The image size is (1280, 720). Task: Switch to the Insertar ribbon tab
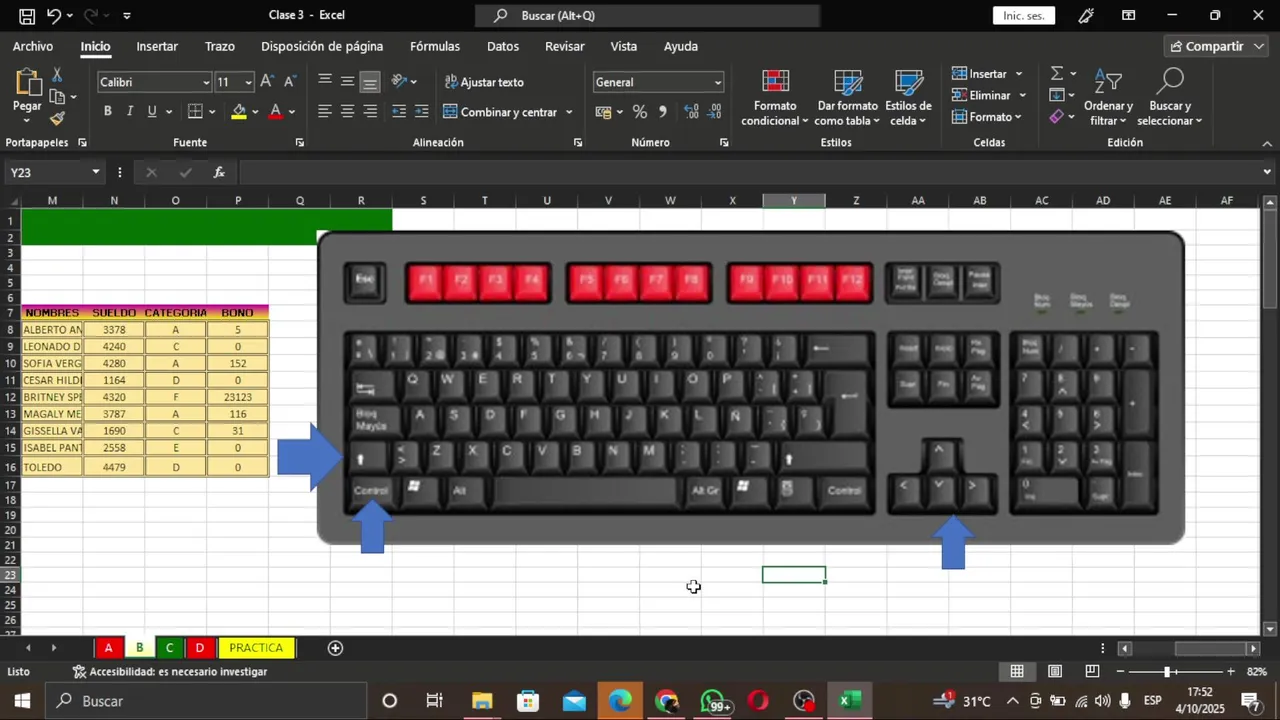157,46
